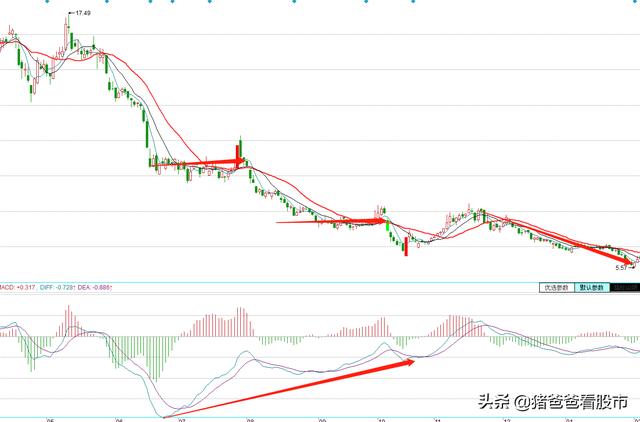
Task: Select the 08 month label on time axis
Action: click(x=251, y=419)
